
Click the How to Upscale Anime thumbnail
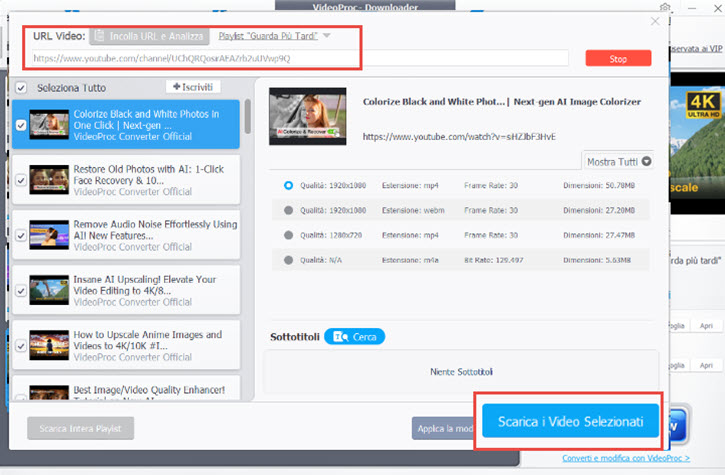tap(49, 345)
